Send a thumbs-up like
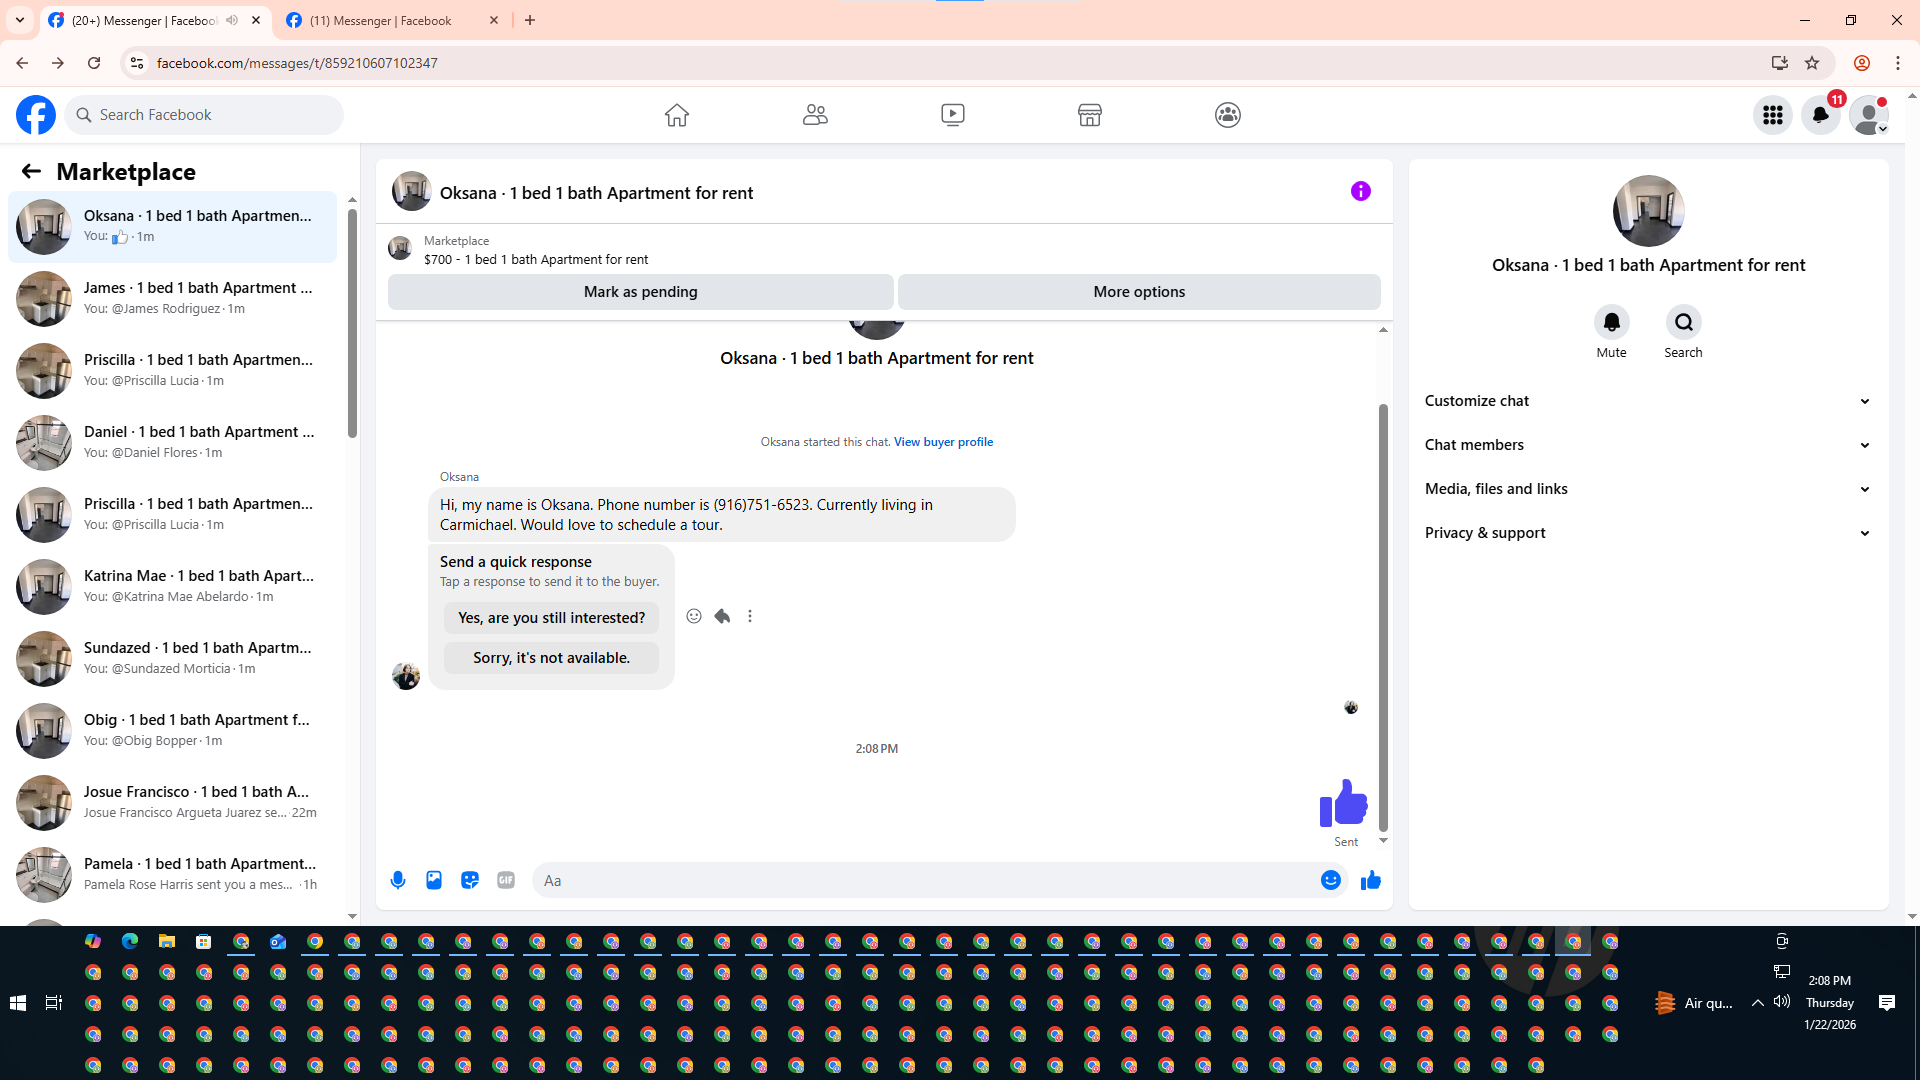The image size is (1920, 1080). pos(1371,880)
